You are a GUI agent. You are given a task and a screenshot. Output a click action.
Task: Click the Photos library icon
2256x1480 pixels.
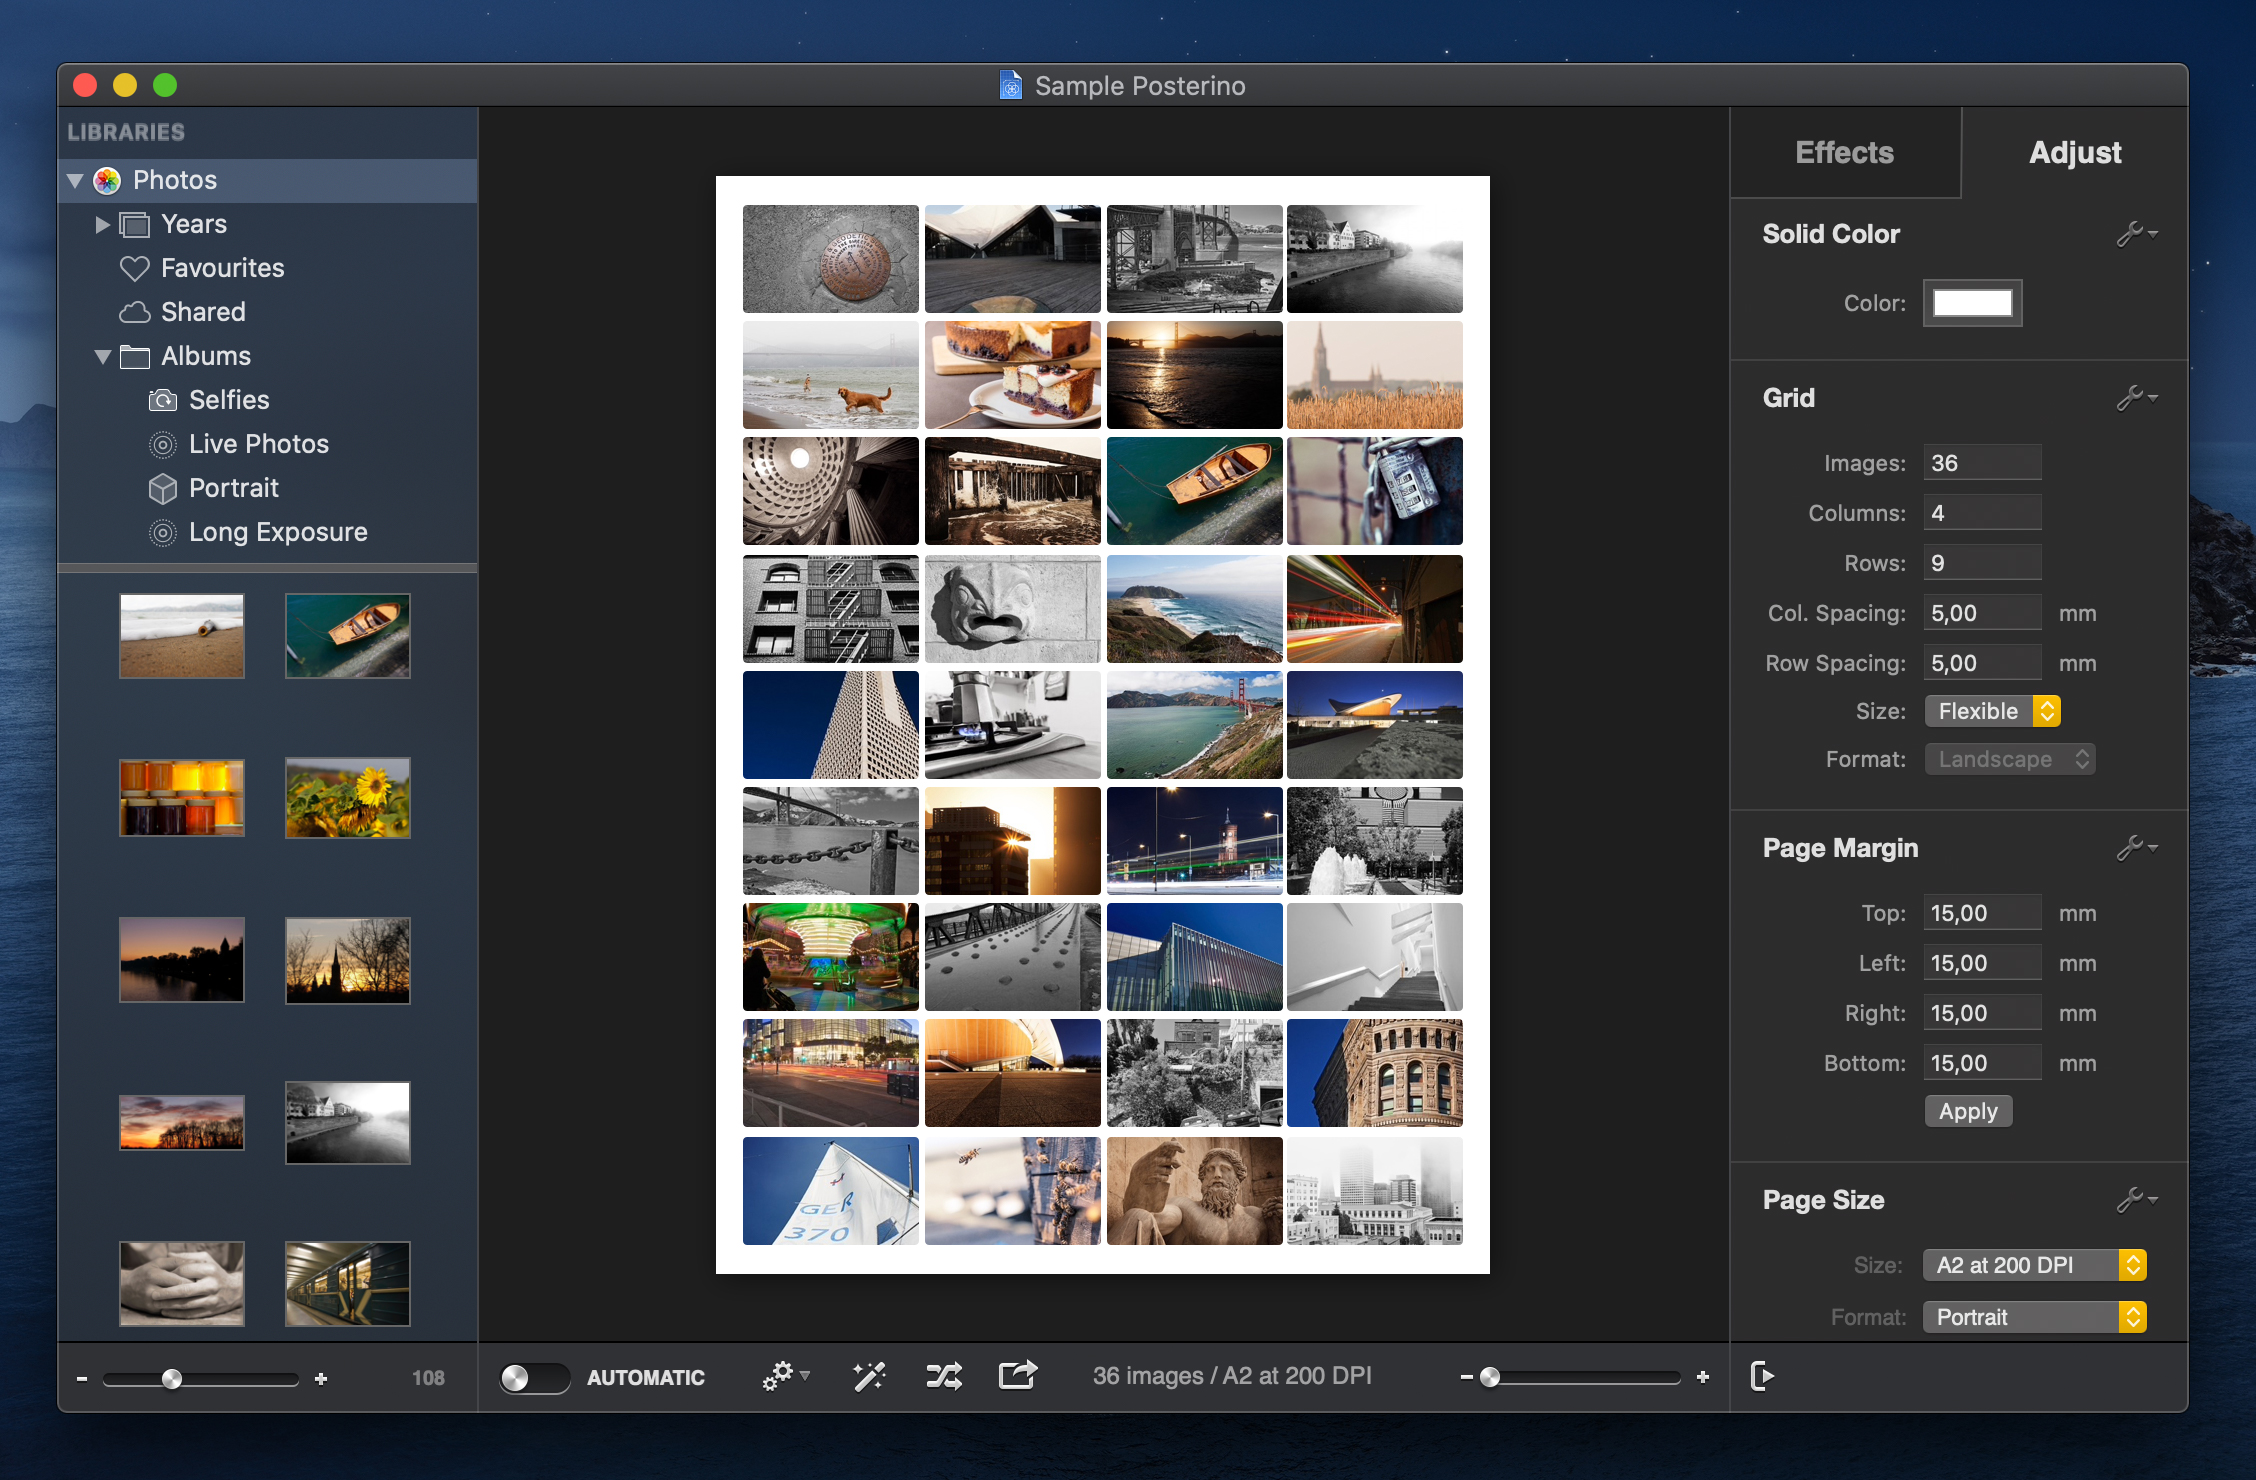coord(107,180)
